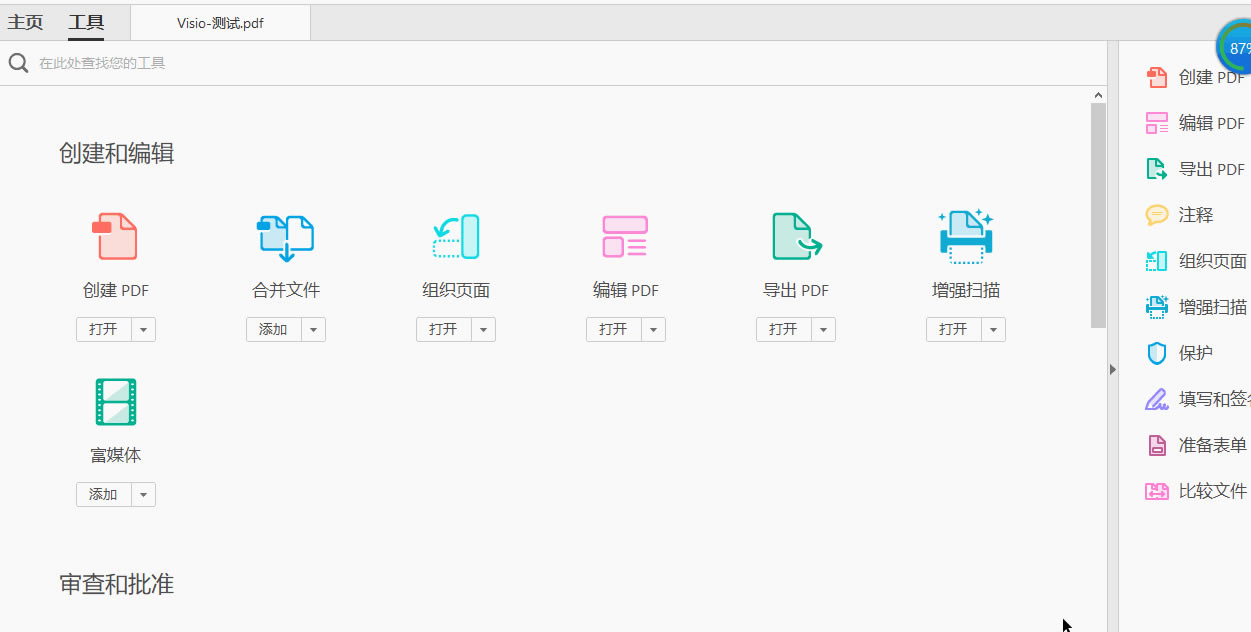Click the 富媒体 film icon
The image size is (1251, 632).
tap(116, 402)
